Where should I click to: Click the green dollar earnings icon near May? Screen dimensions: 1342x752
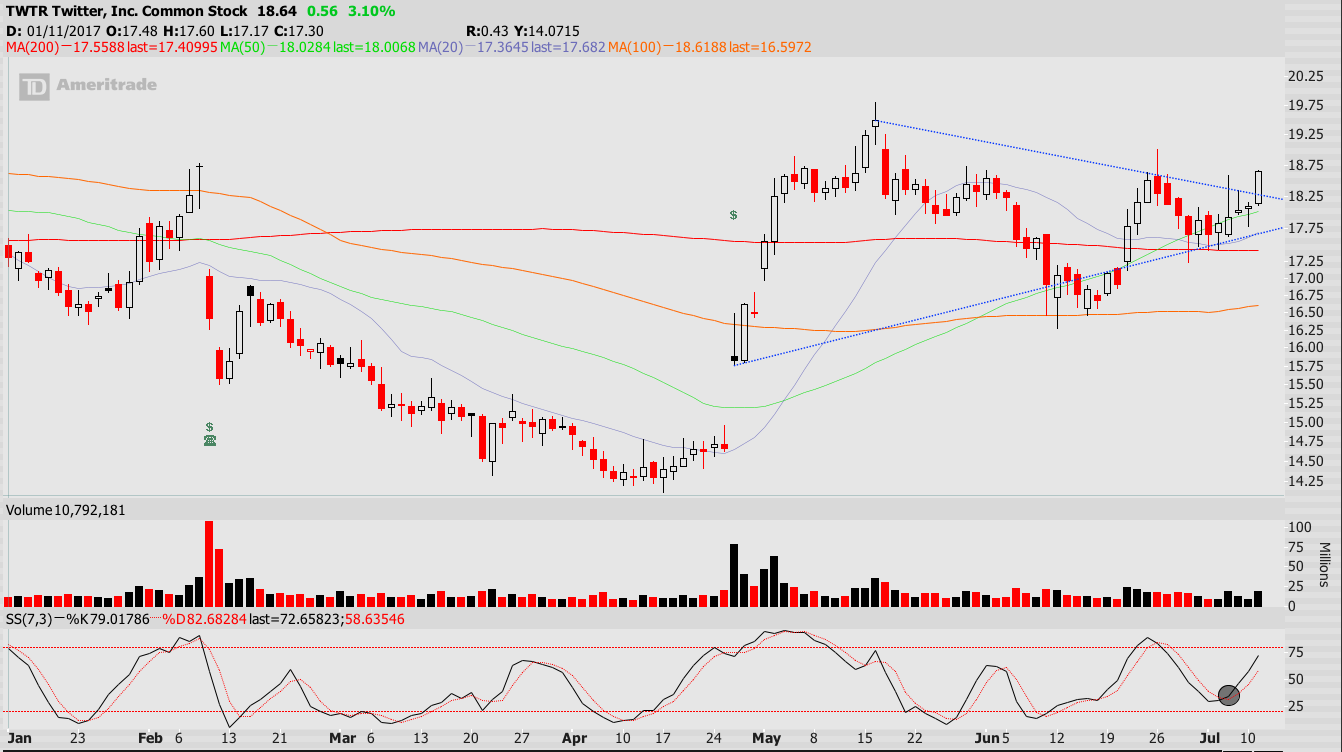(734, 215)
